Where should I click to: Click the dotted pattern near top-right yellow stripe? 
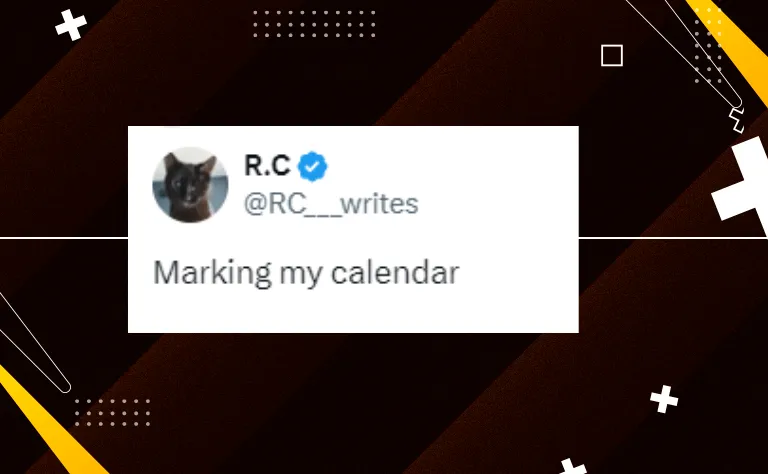click(x=709, y=45)
